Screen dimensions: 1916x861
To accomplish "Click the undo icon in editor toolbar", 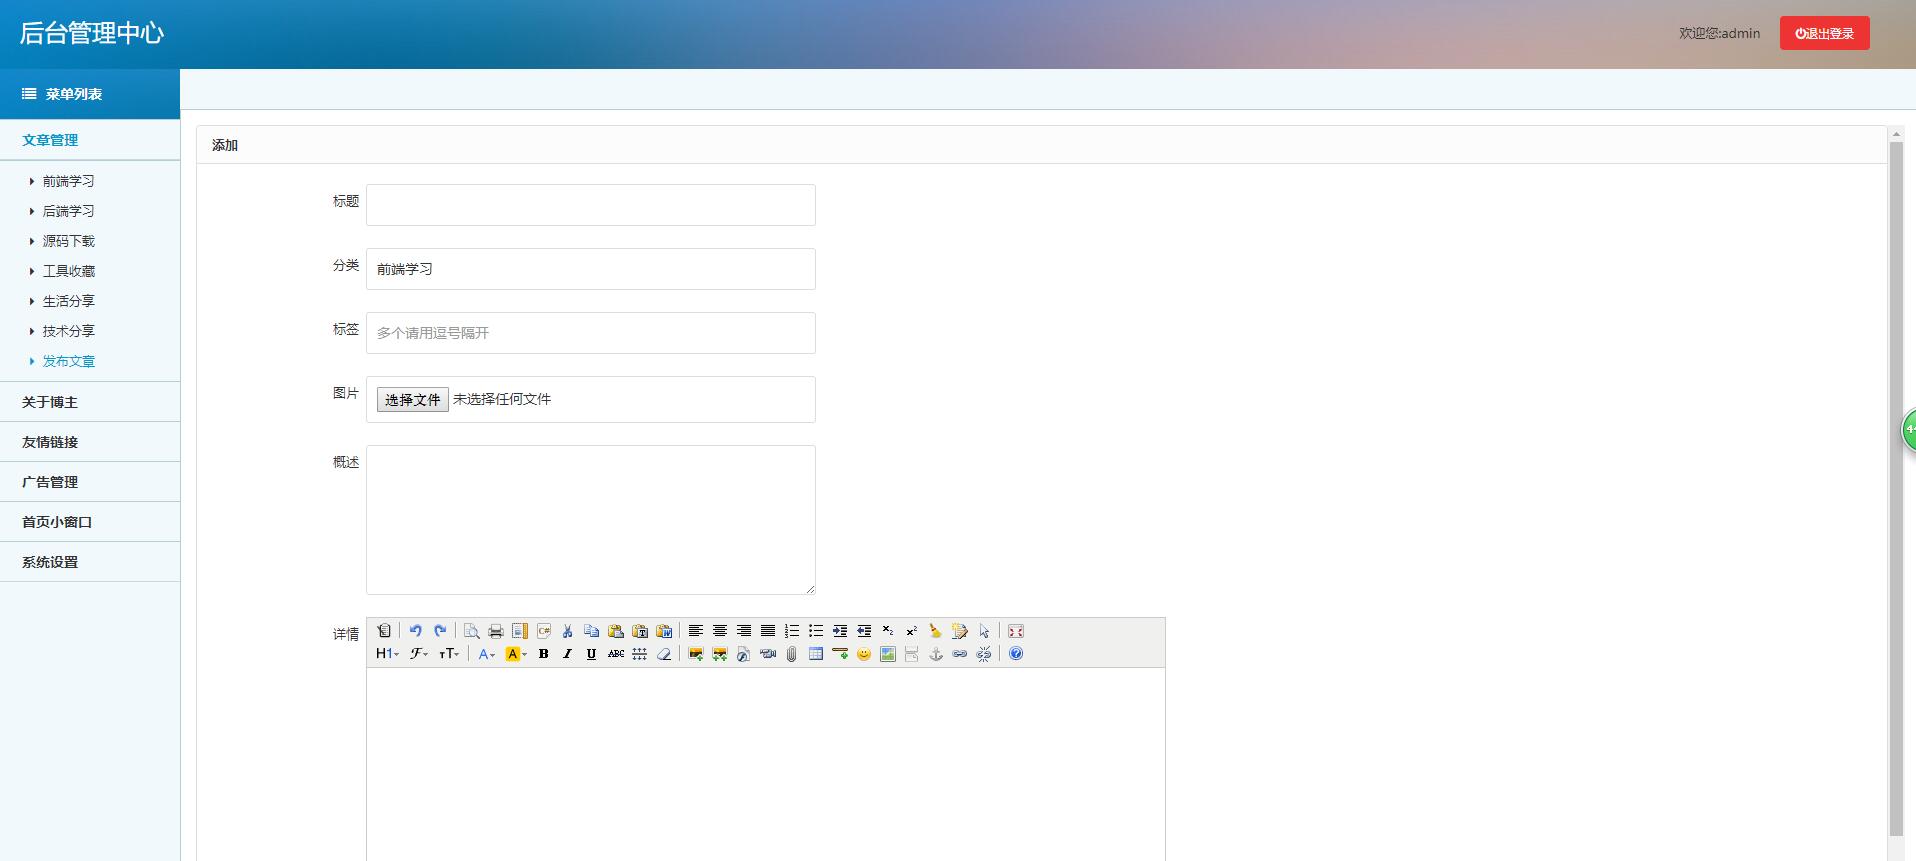I will tap(415, 631).
